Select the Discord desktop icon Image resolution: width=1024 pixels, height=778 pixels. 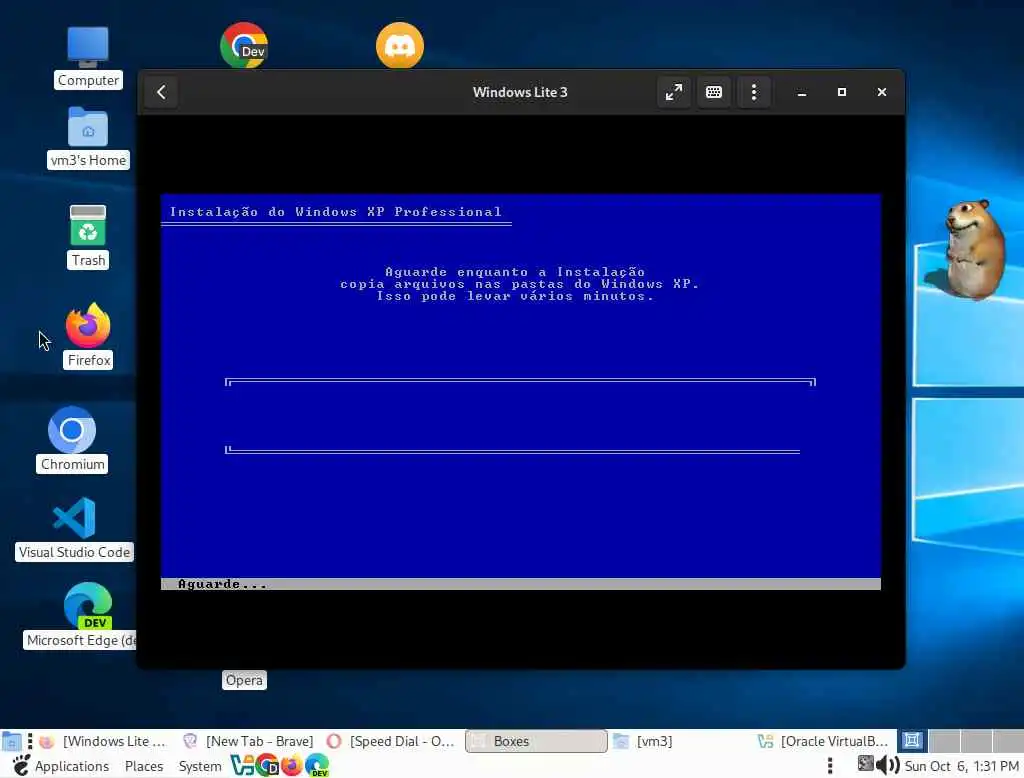click(x=400, y=45)
